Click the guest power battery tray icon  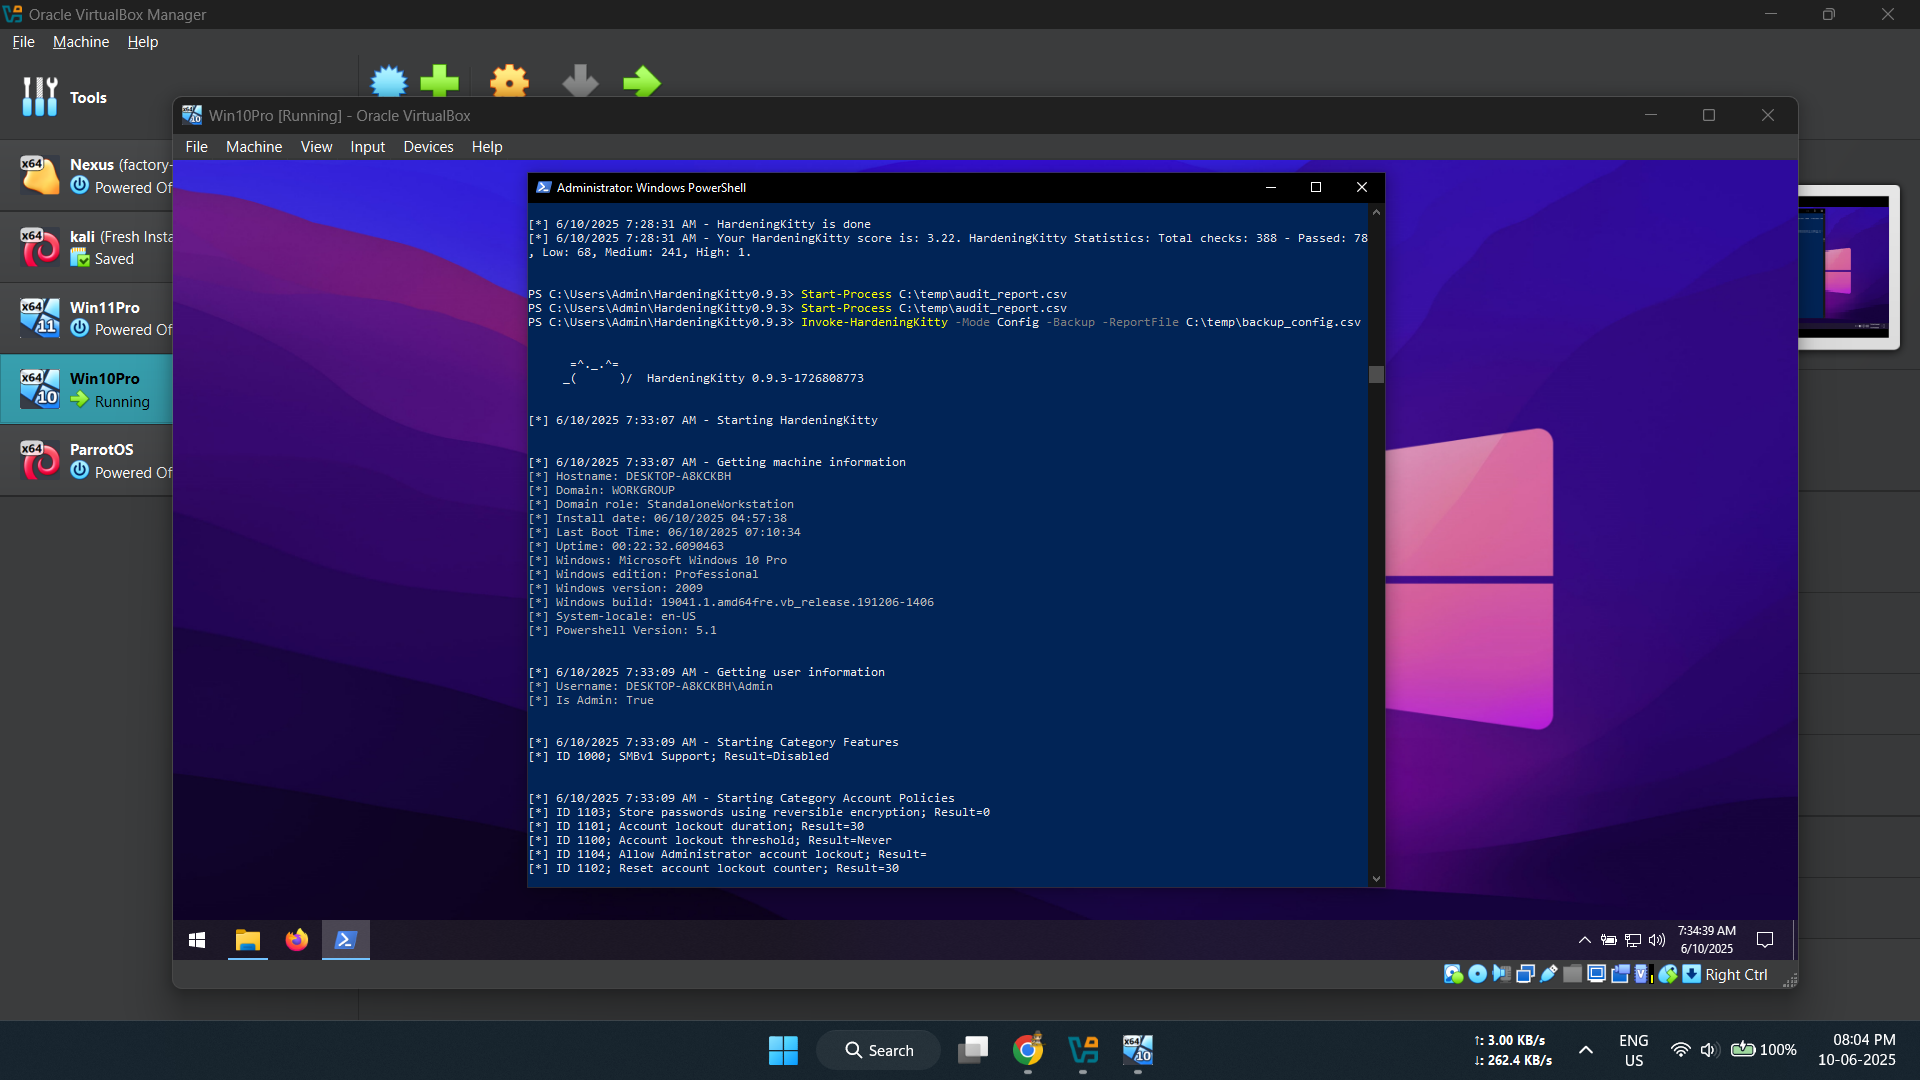pyautogui.click(x=1609, y=940)
